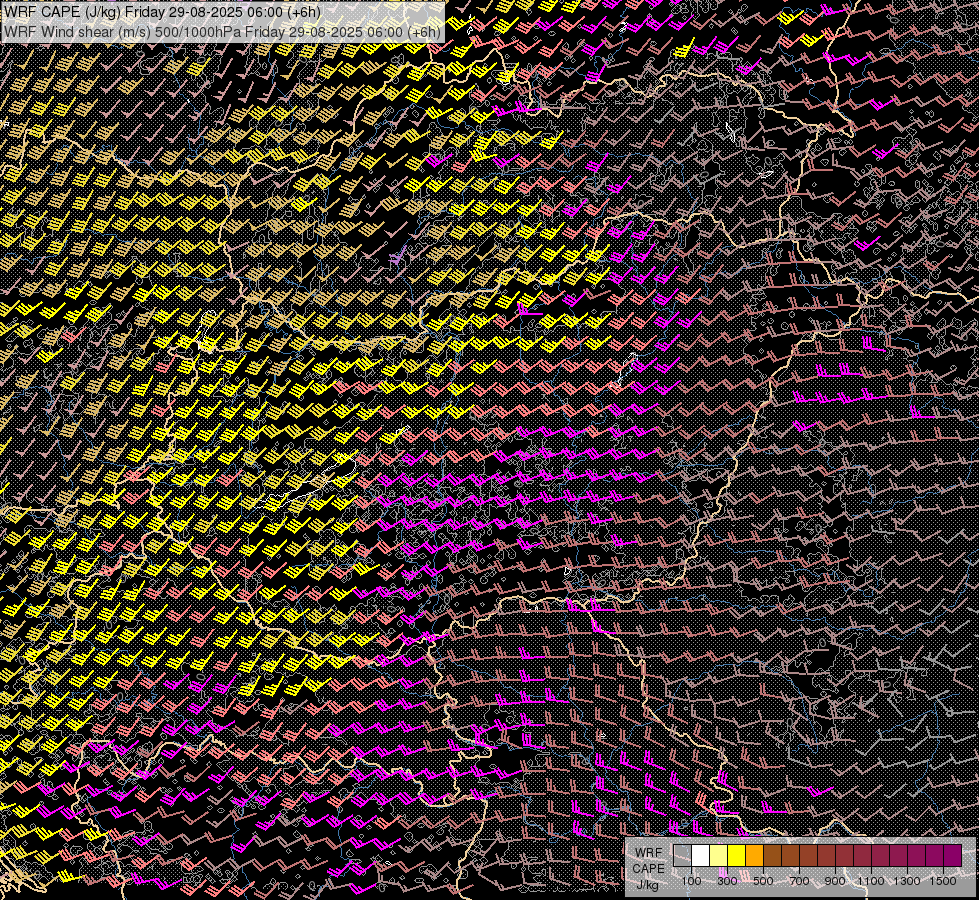This screenshot has width=979, height=900.
Task: Click the 1100 legend value
Action: 871,881
